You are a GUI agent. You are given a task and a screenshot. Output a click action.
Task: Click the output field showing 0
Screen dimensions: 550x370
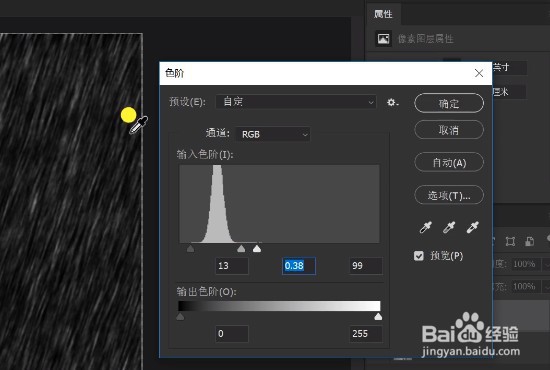[232, 334]
